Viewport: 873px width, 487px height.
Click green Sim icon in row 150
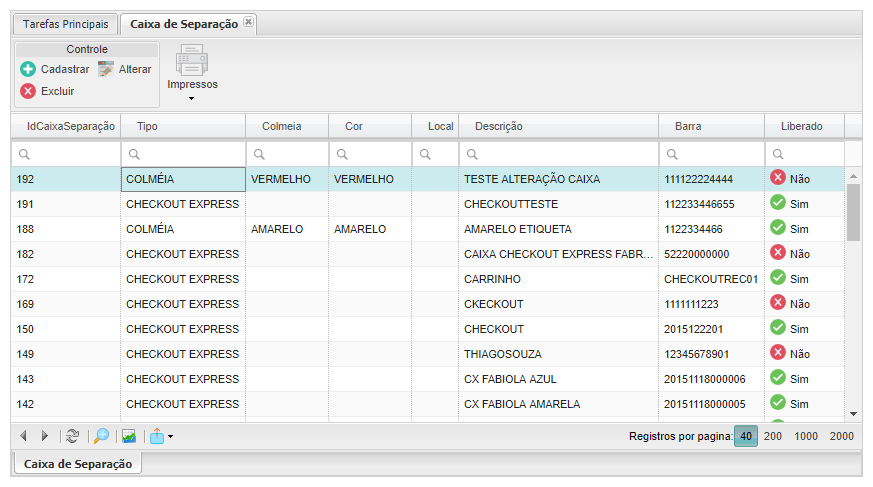point(778,328)
